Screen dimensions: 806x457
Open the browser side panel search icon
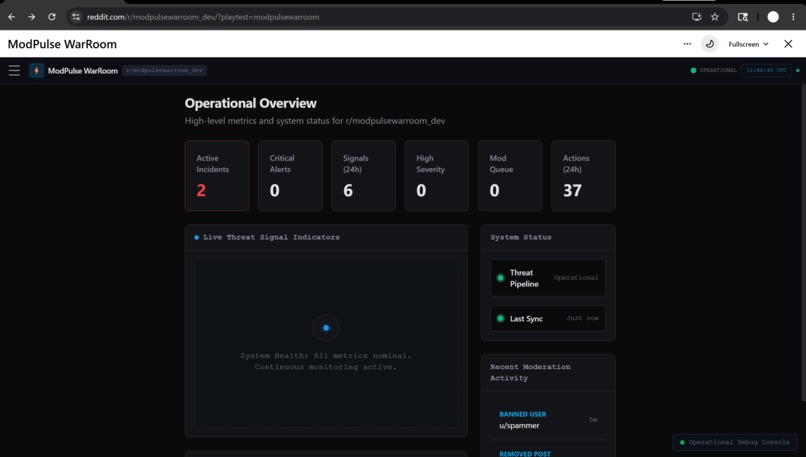(743, 17)
